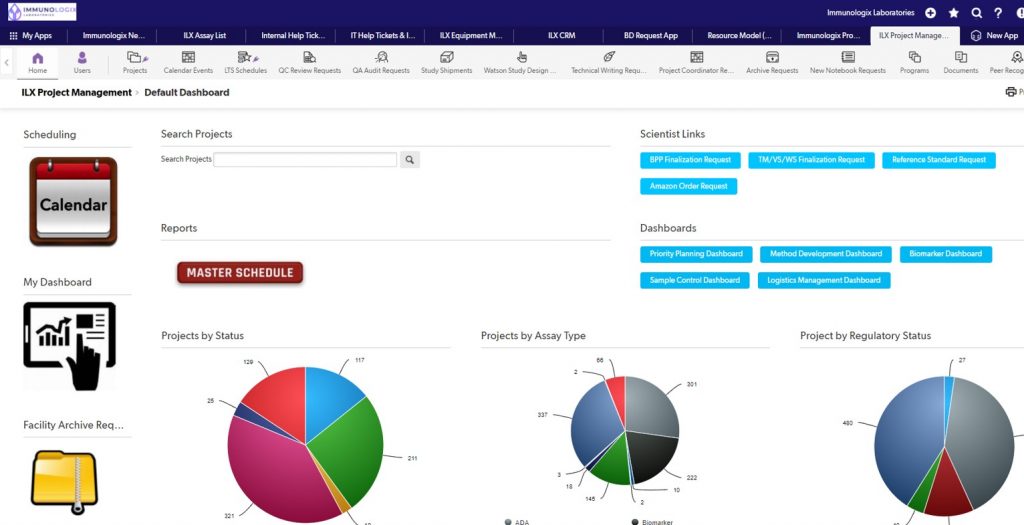
Task: Click black slice labeled 222 in Assay Type
Action: (x=653, y=457)
